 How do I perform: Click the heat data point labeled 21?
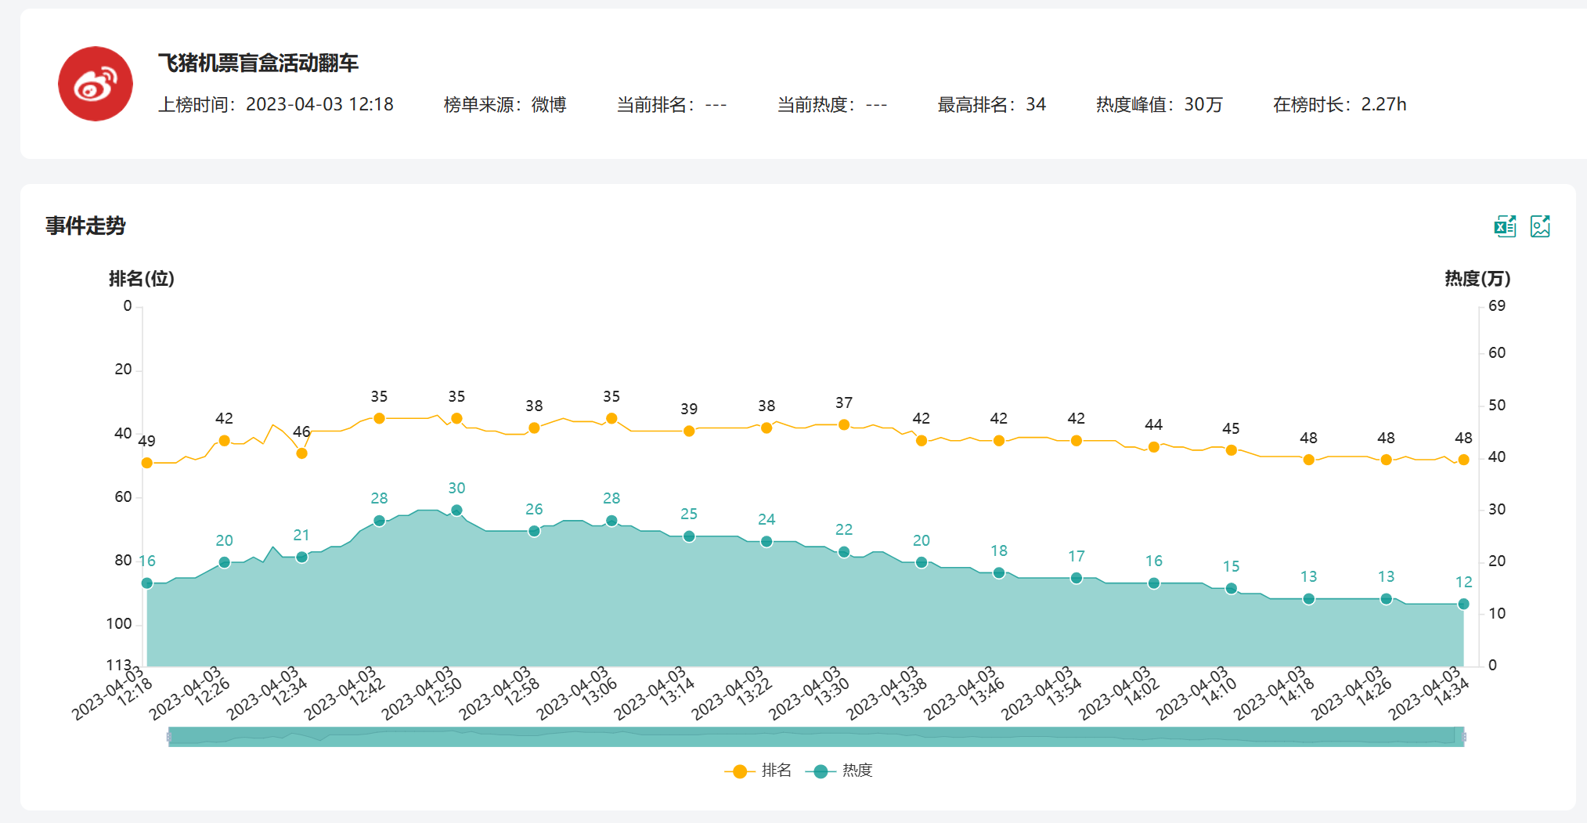tap(302, 557)
